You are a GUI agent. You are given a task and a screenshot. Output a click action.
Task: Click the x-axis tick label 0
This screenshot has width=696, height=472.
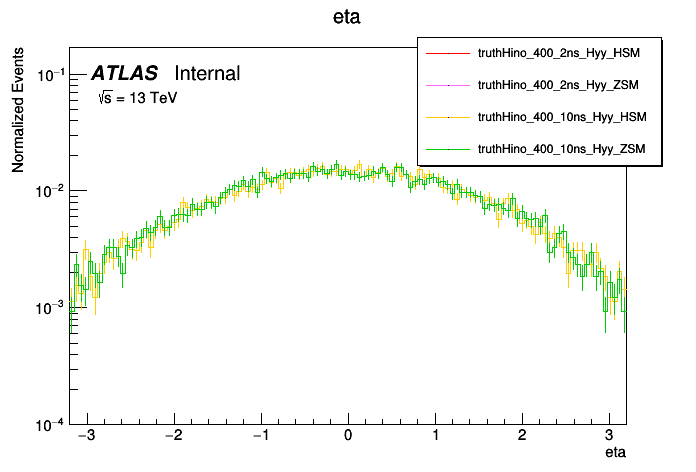tap(348, 436)
